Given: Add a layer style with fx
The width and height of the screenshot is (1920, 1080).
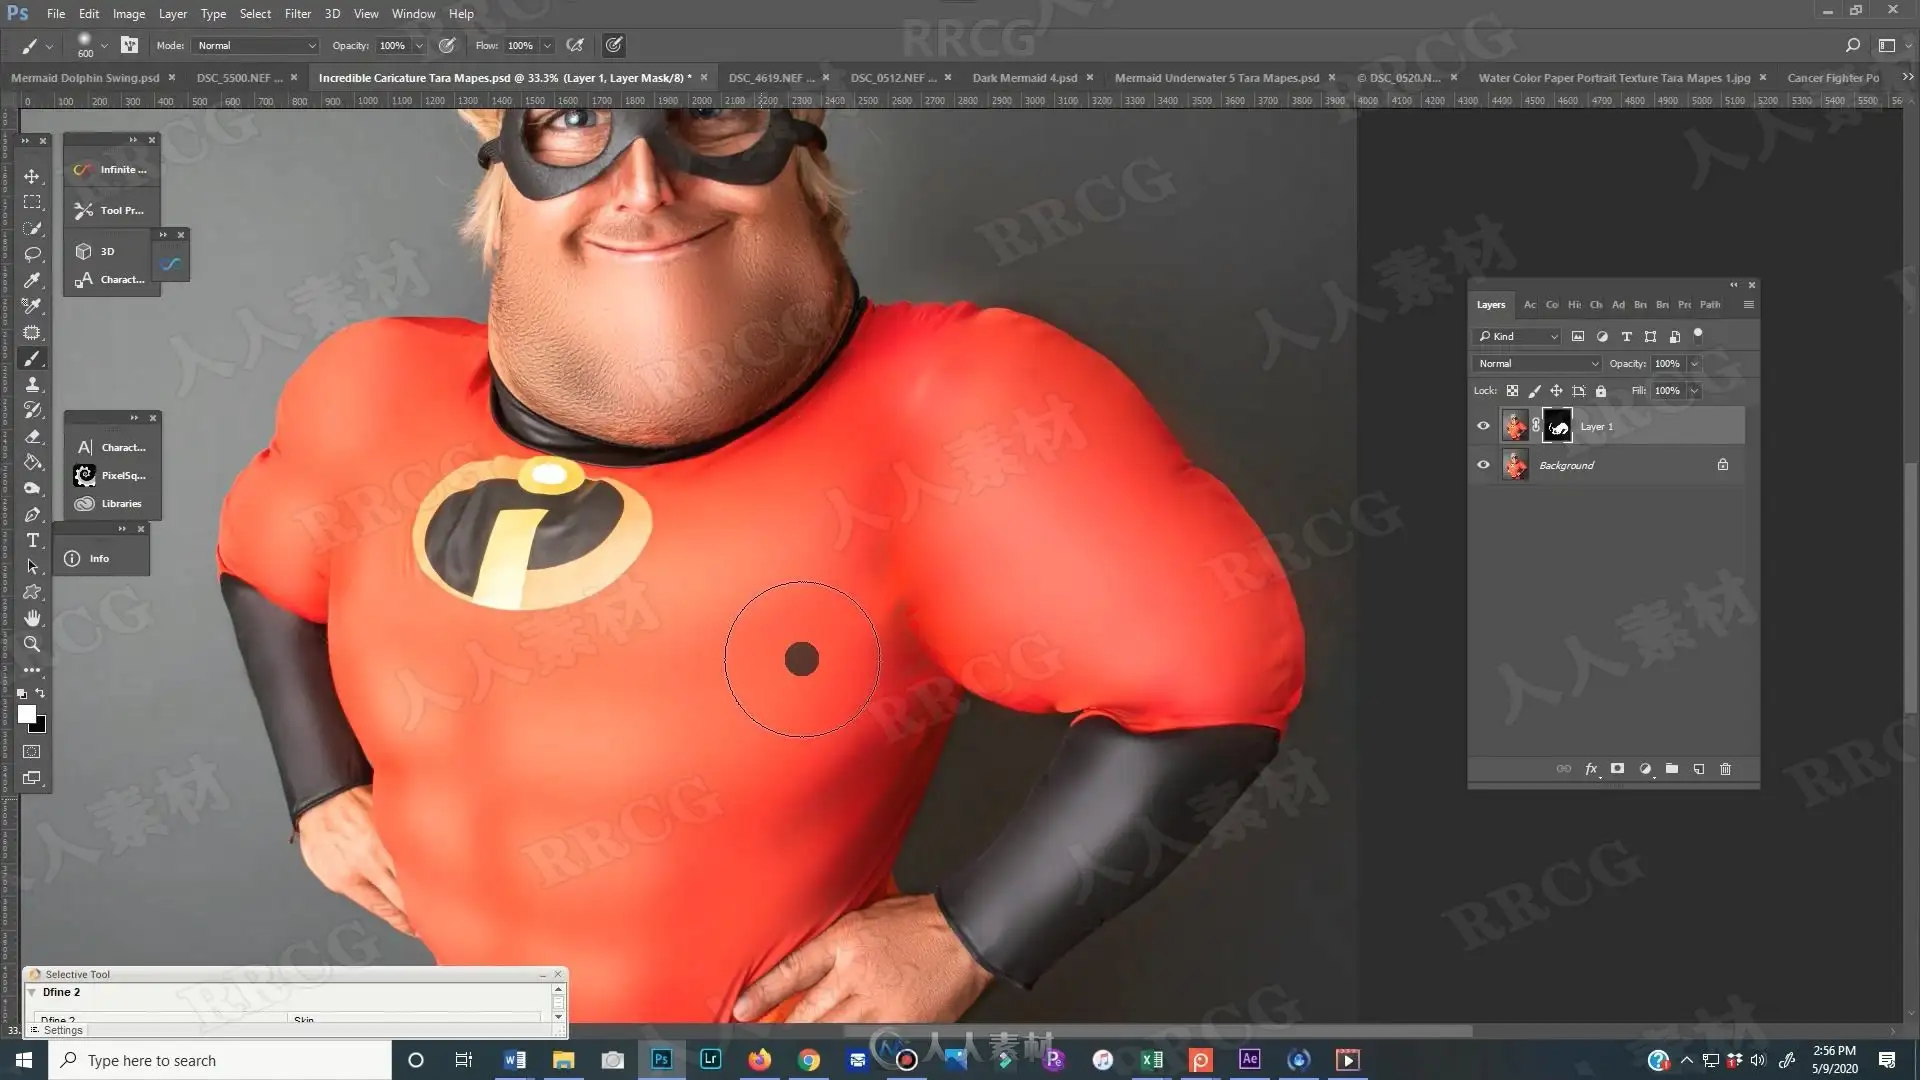Looking at the screenshot, I should [x=1591, y=769].
